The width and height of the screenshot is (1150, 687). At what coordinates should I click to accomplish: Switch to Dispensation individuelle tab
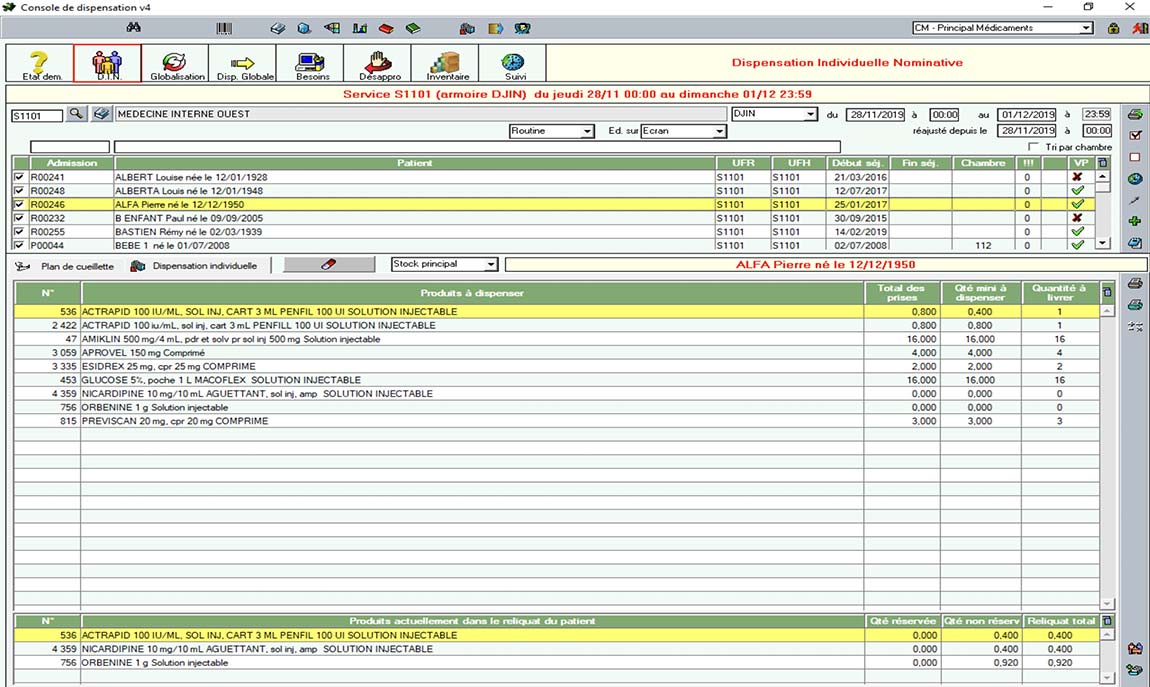[195, 266]
